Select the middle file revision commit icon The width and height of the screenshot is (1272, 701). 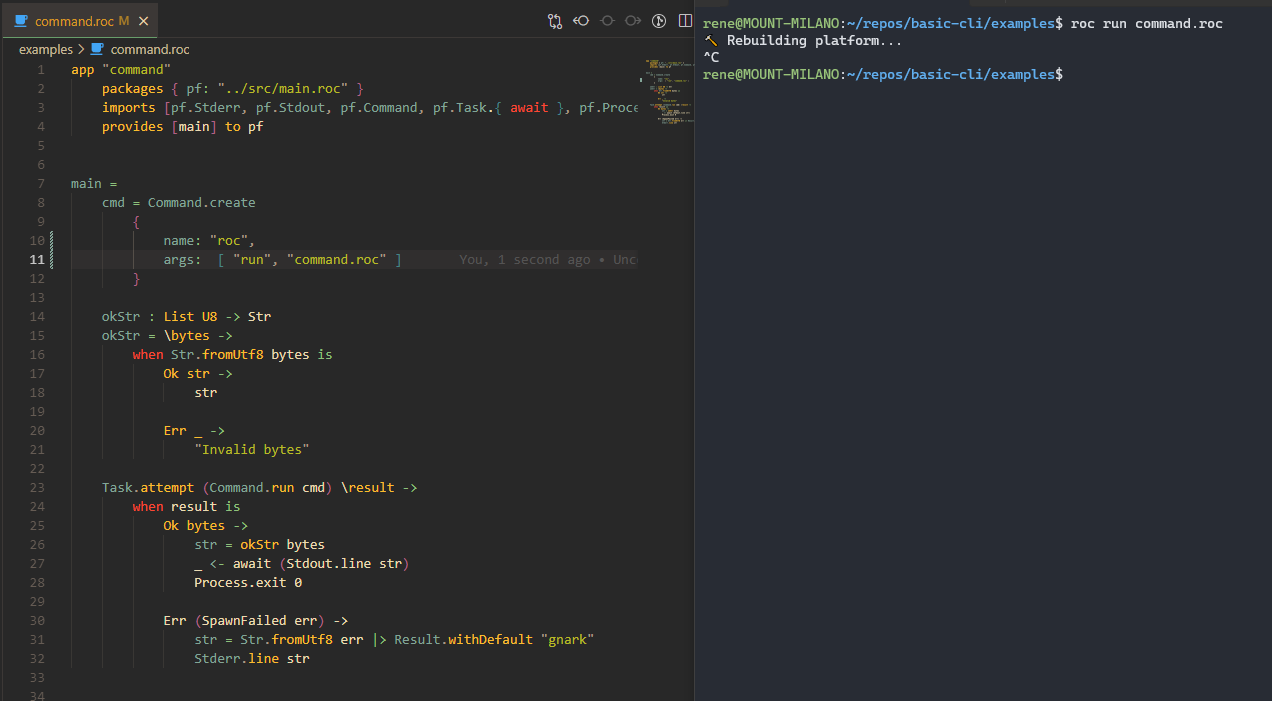tap(607, 20)
